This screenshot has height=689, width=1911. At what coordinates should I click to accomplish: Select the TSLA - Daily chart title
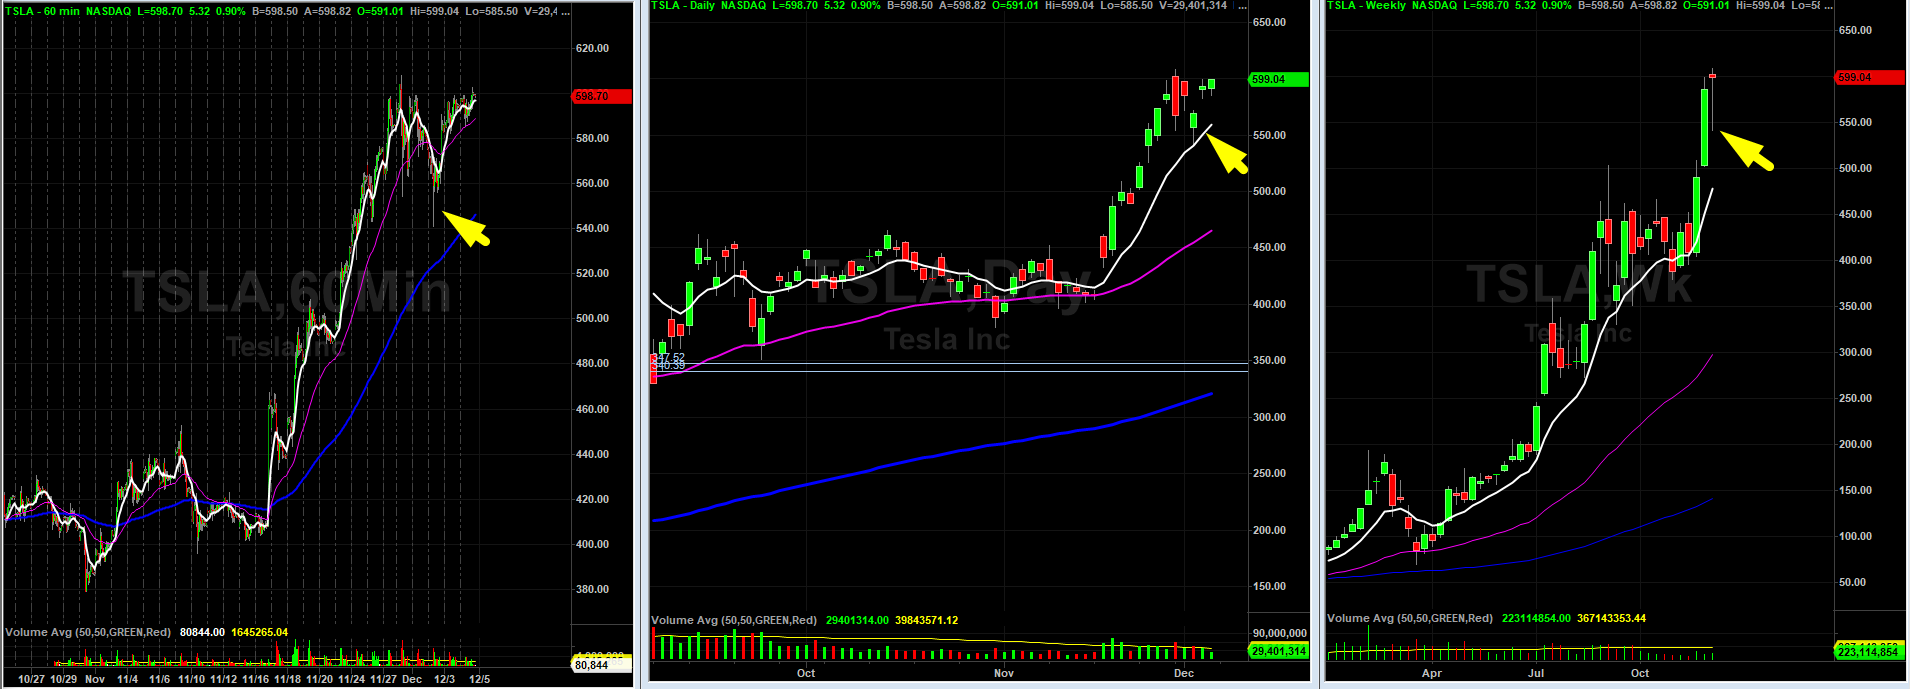point(683,6)
